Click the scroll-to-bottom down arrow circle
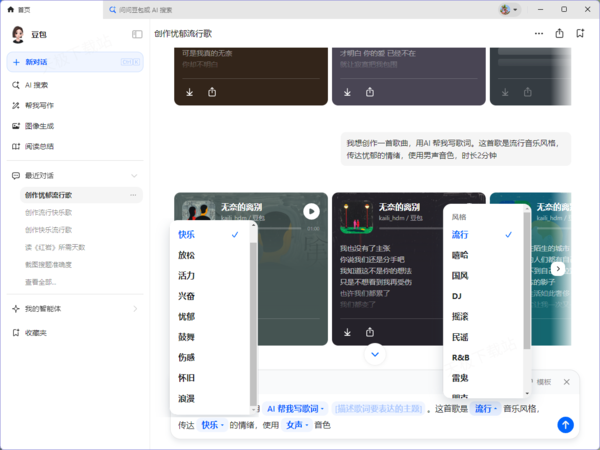The height and width of the screenshot is (450, 600). 375,353
